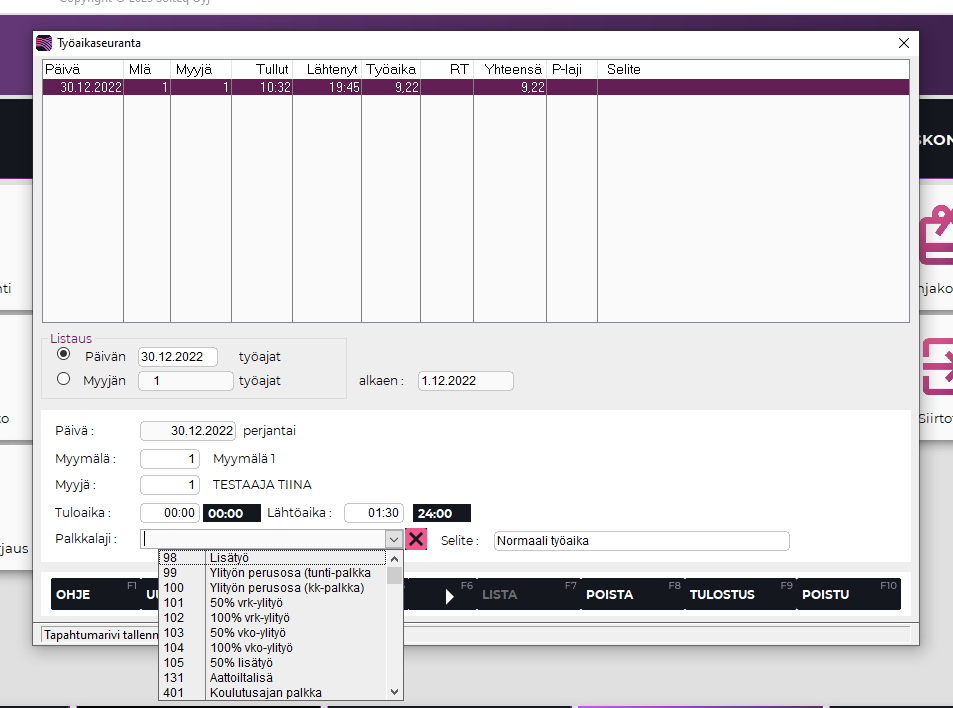Click the pink X clear button beside Palkkalaji
Screen dimensions: 953x708
pos(416,540)
